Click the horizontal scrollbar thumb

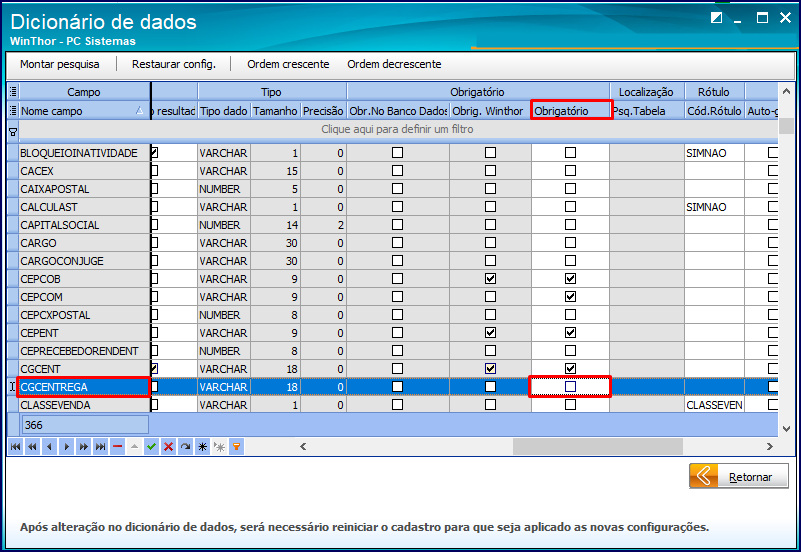coord(598,446)
